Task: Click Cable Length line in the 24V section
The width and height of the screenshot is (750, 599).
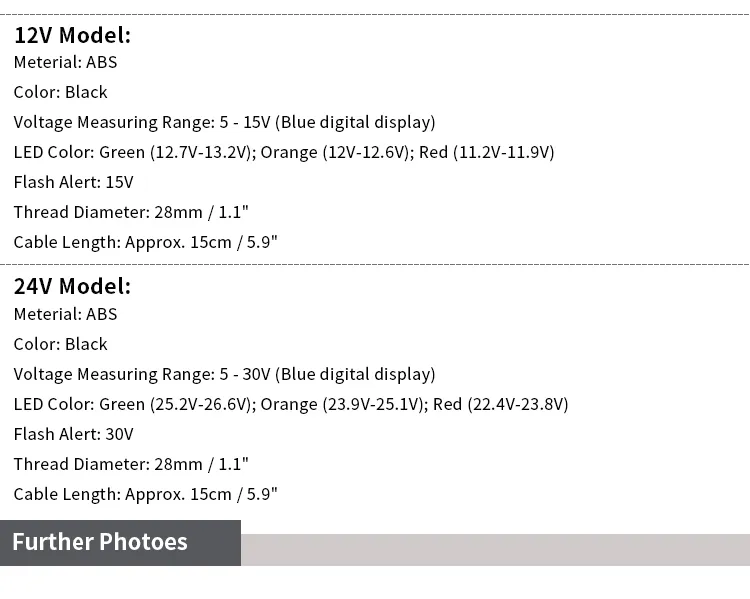Action: 145,494
